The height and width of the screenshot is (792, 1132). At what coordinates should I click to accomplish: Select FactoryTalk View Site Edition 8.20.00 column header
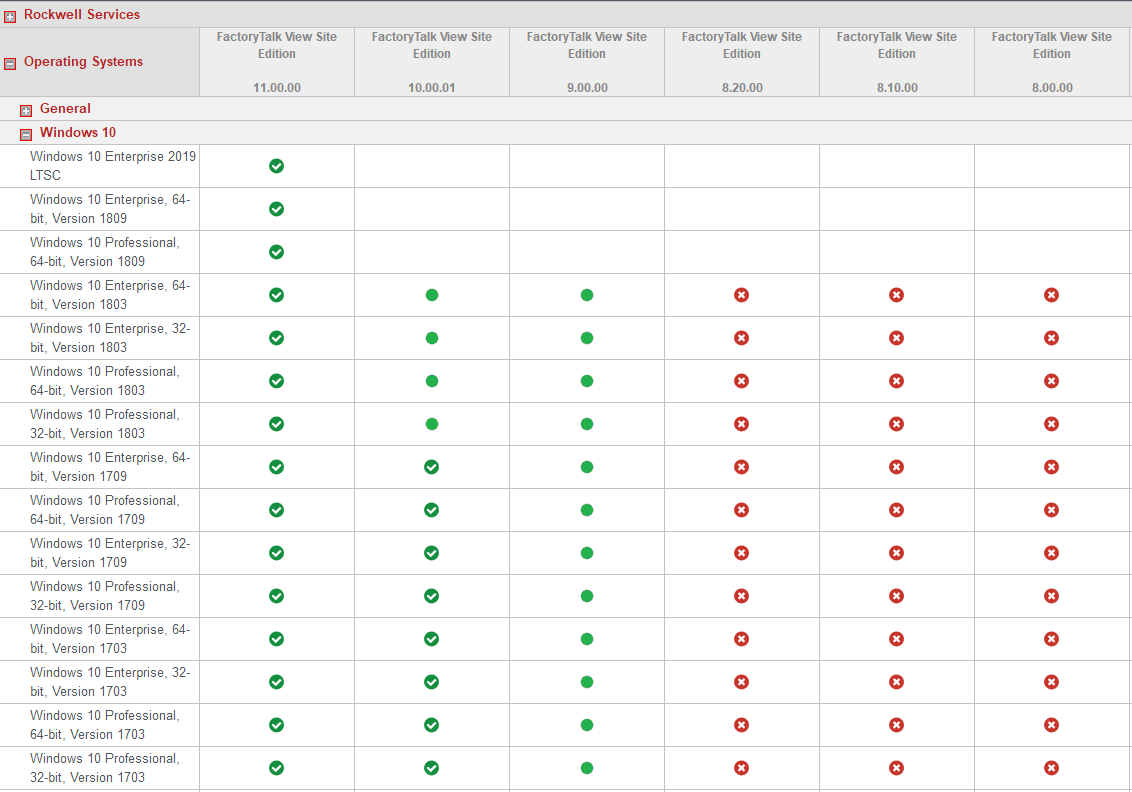741,62
